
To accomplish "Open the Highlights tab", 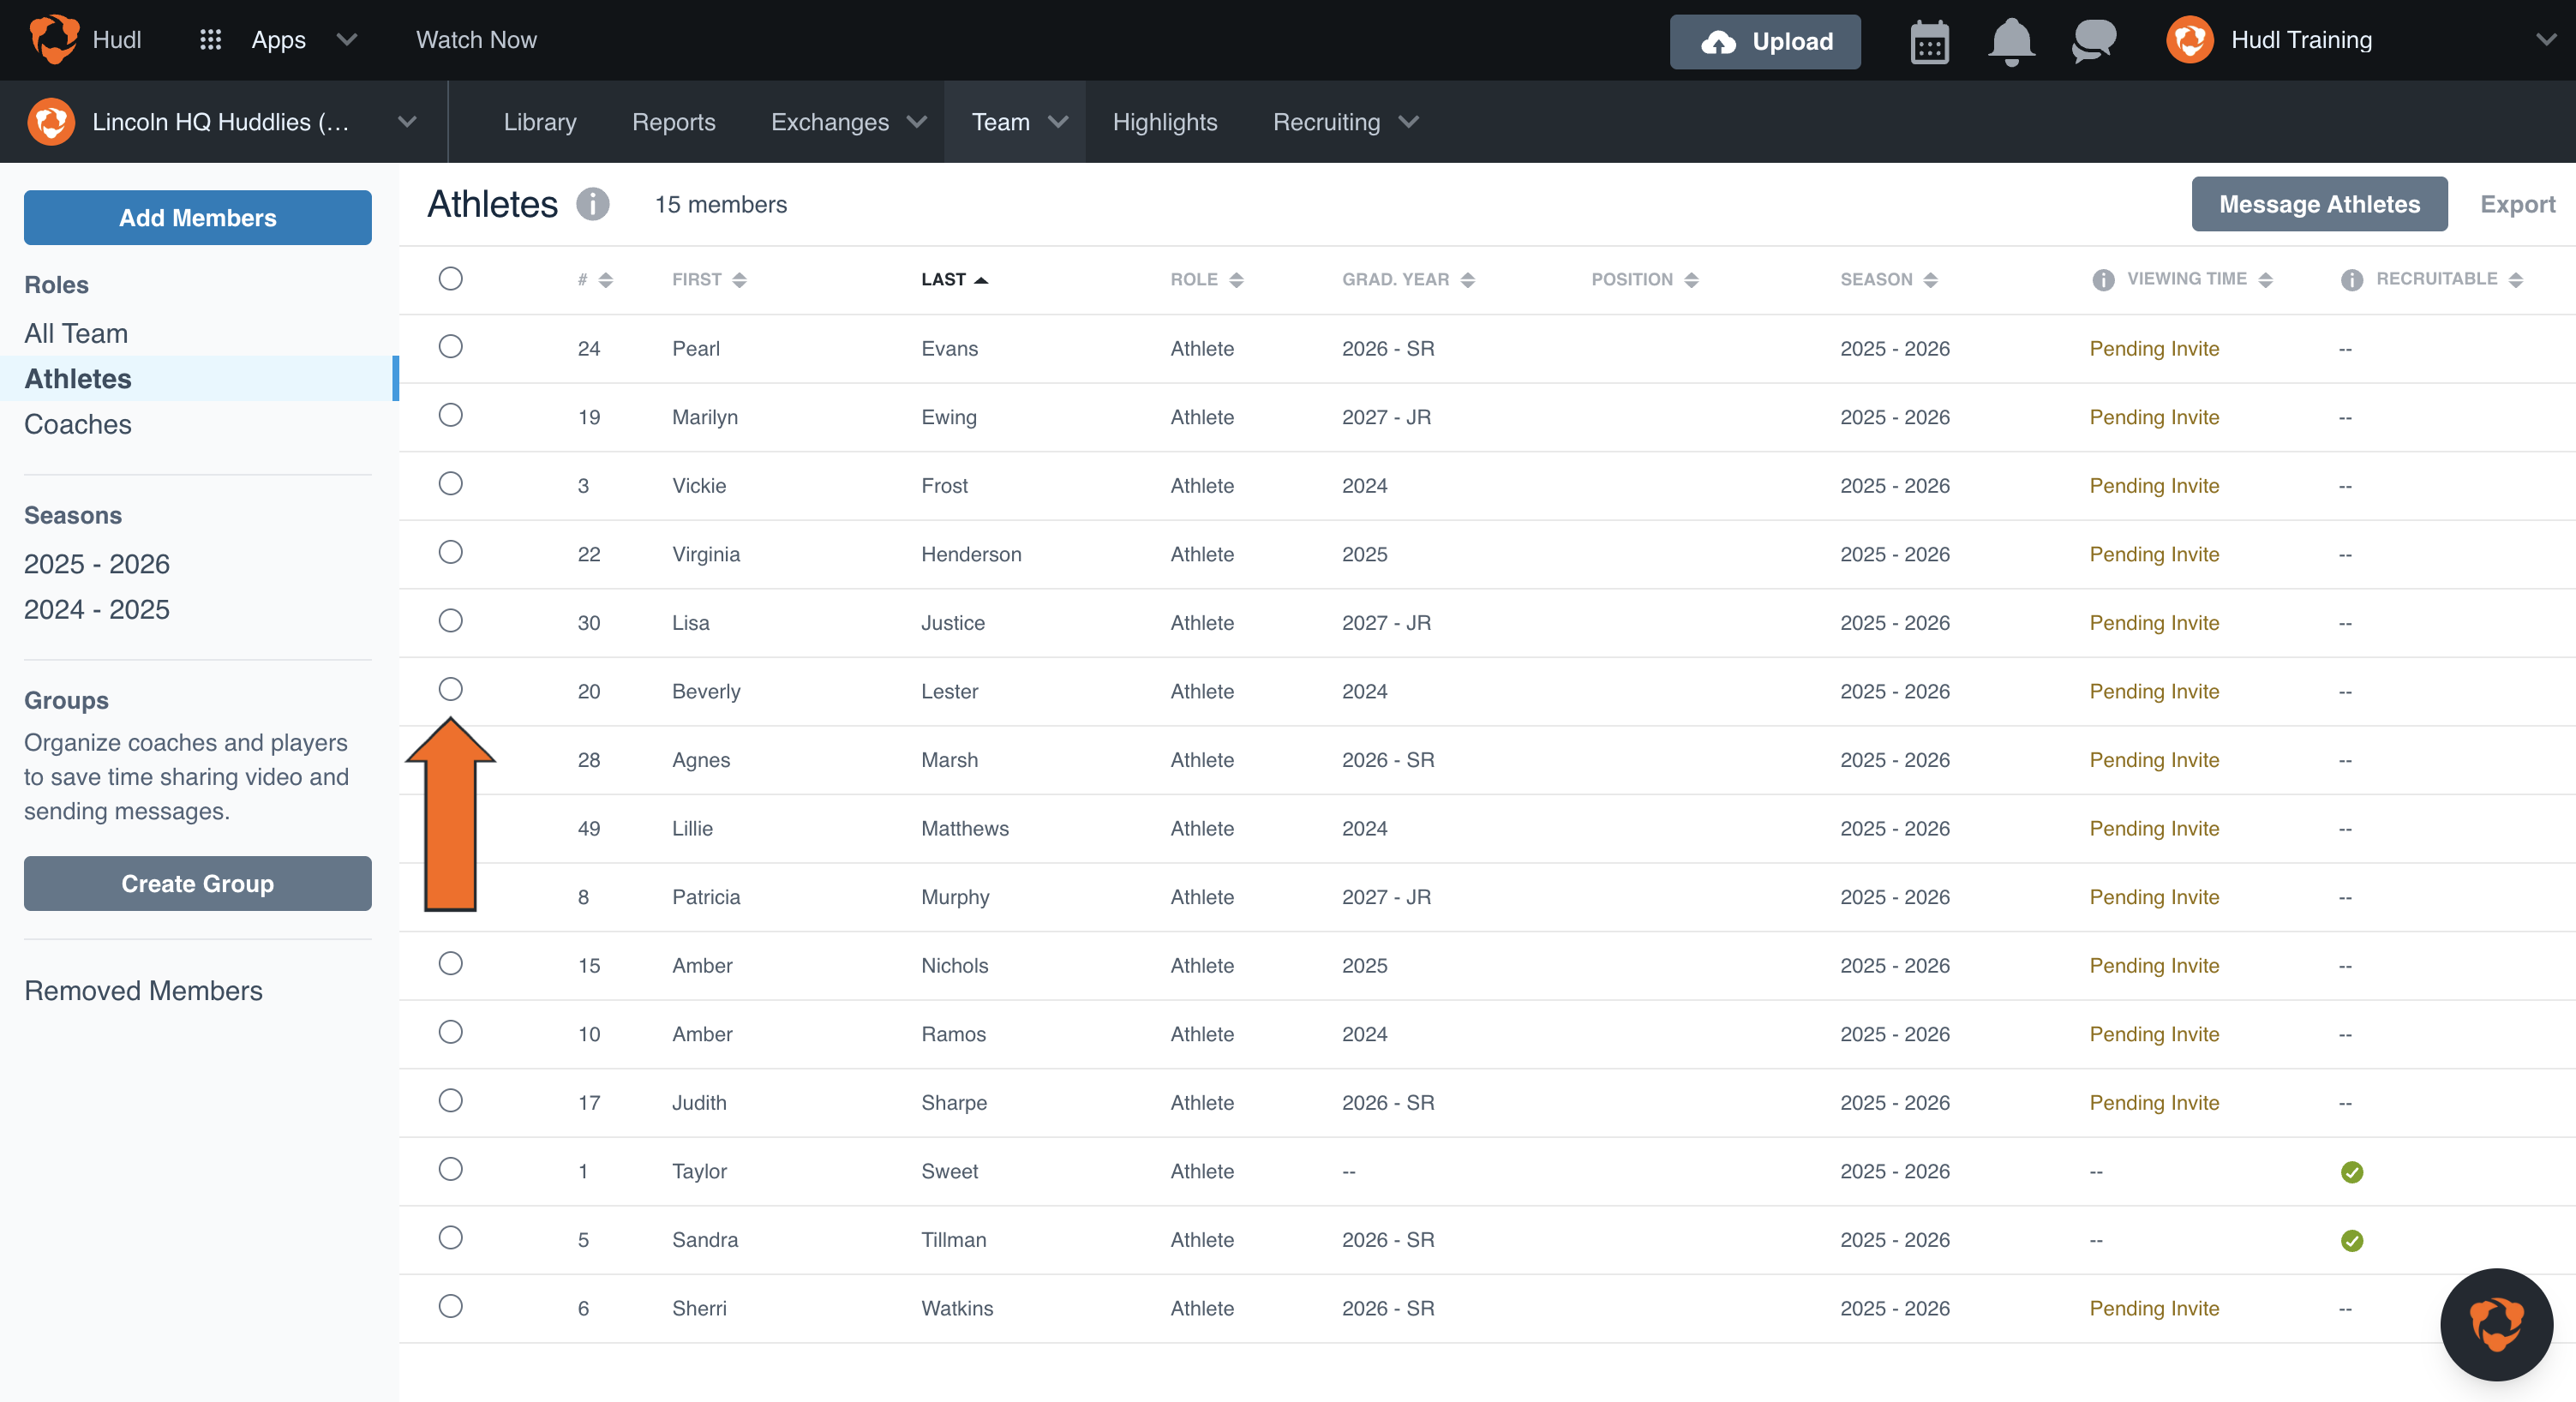I will coord(1165,122).
